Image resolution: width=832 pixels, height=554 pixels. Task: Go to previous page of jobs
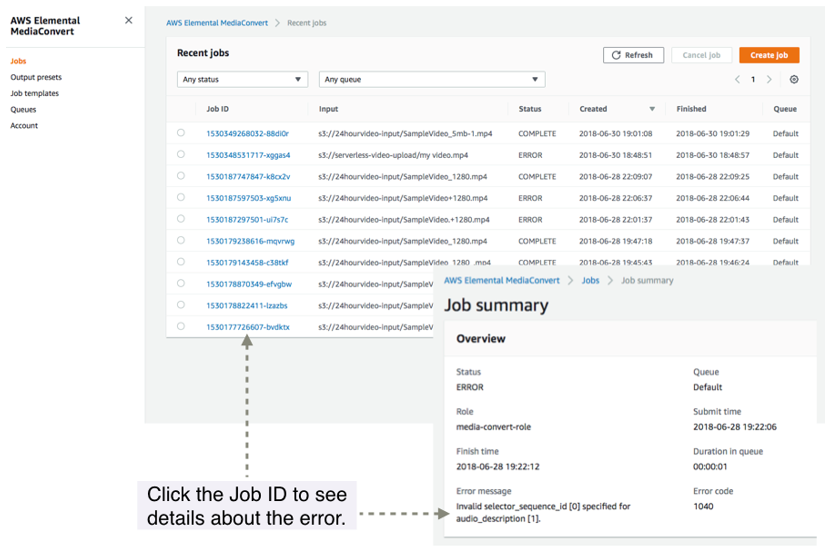pos(738,79)
